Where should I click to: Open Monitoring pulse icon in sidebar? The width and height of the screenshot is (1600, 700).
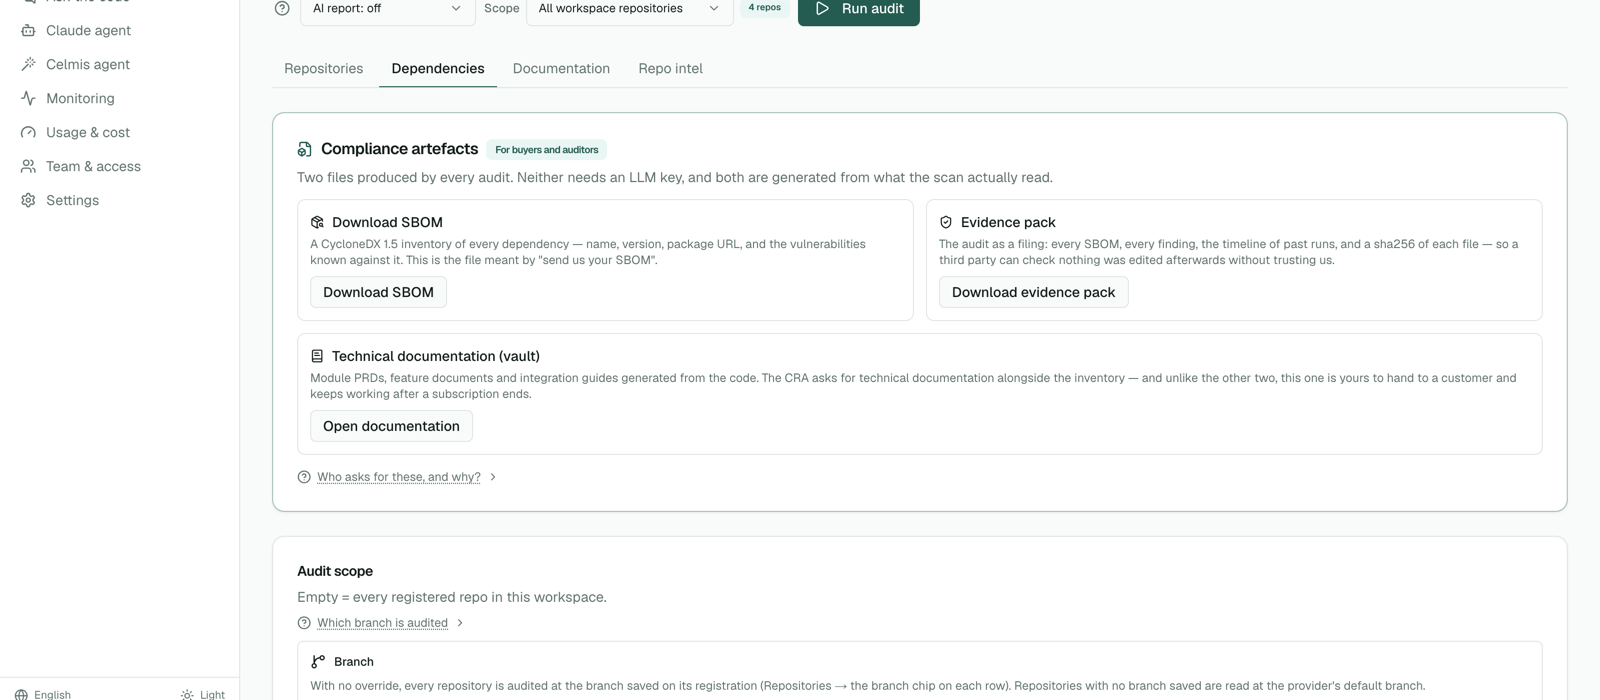(x=28, y=98)
